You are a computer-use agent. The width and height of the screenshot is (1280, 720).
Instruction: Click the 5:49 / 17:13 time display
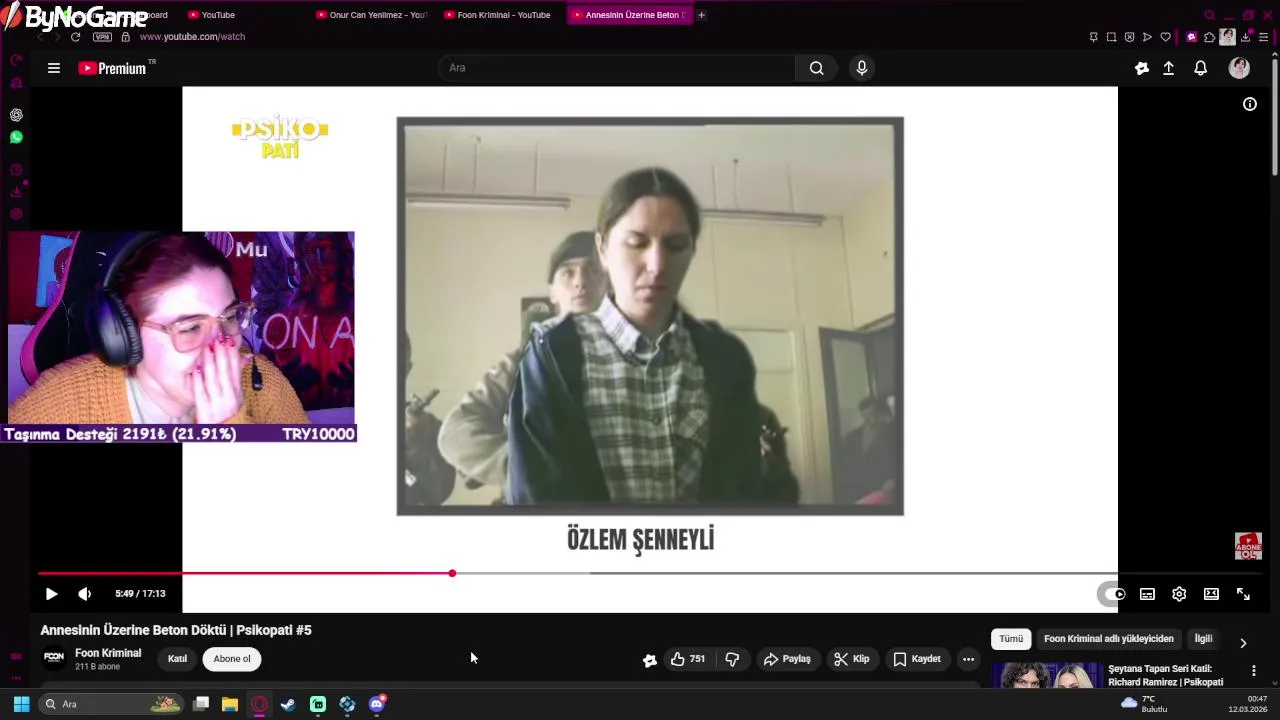point(140,594)
